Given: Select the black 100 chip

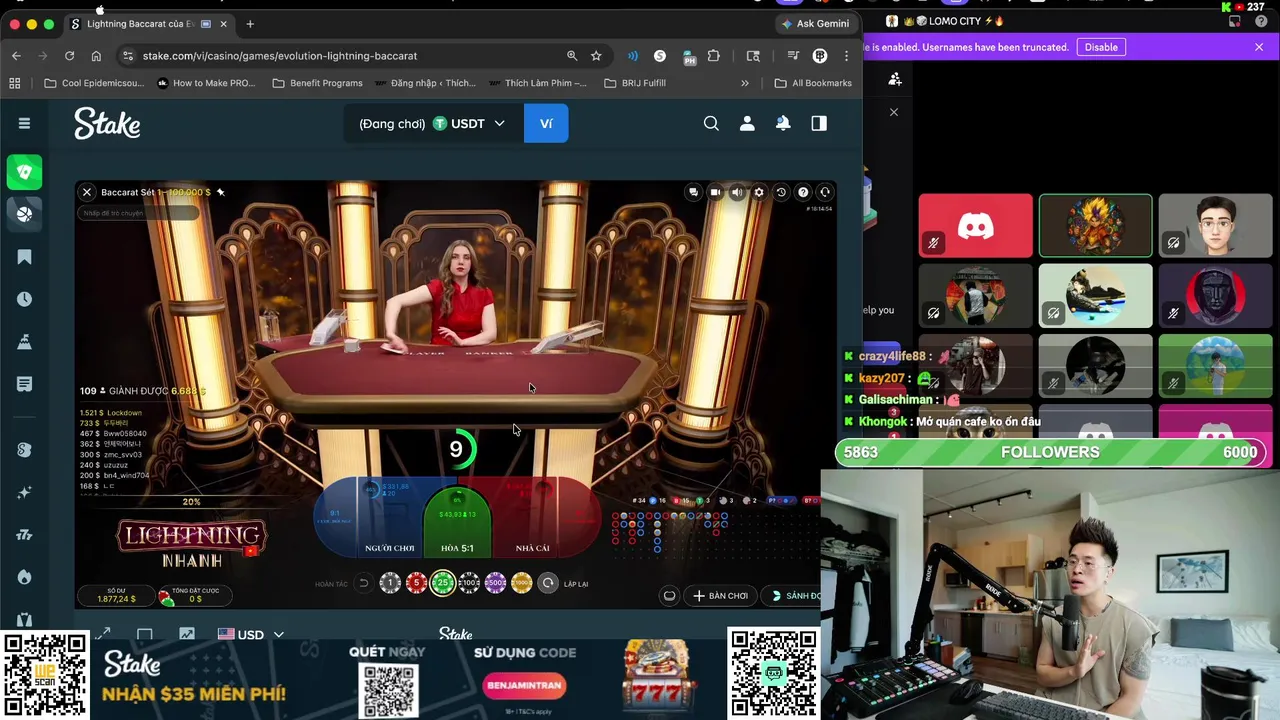Looking at the screenshot, I should click(469, 583).
